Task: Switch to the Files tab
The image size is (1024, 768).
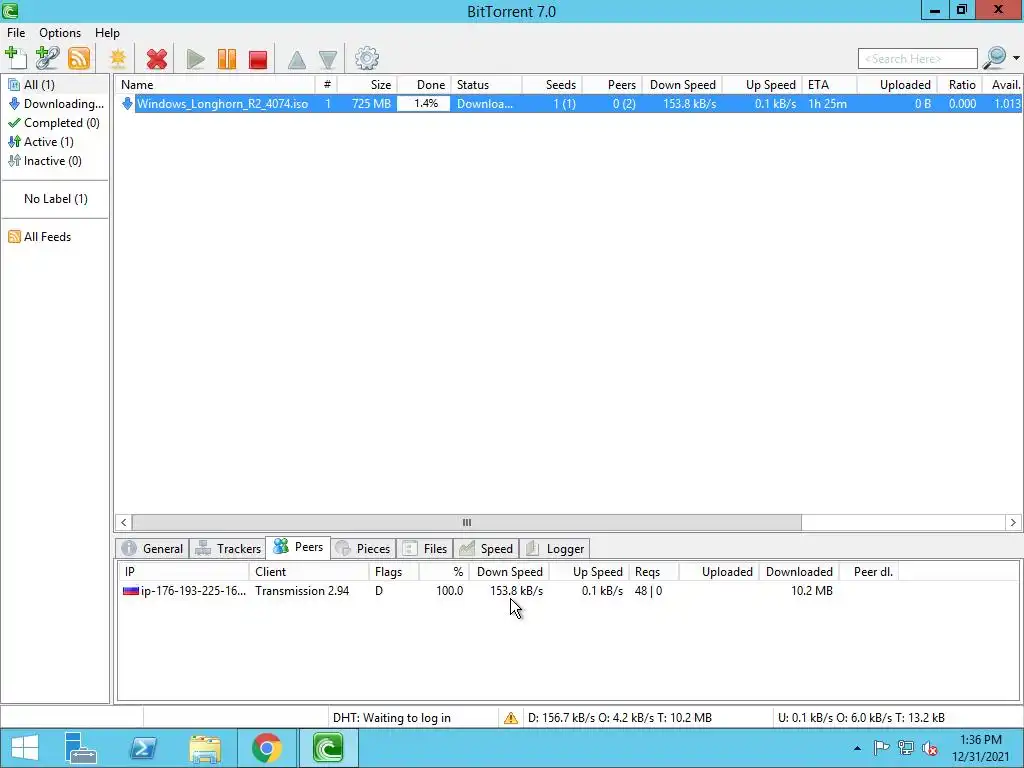Action: pos(425,549)
